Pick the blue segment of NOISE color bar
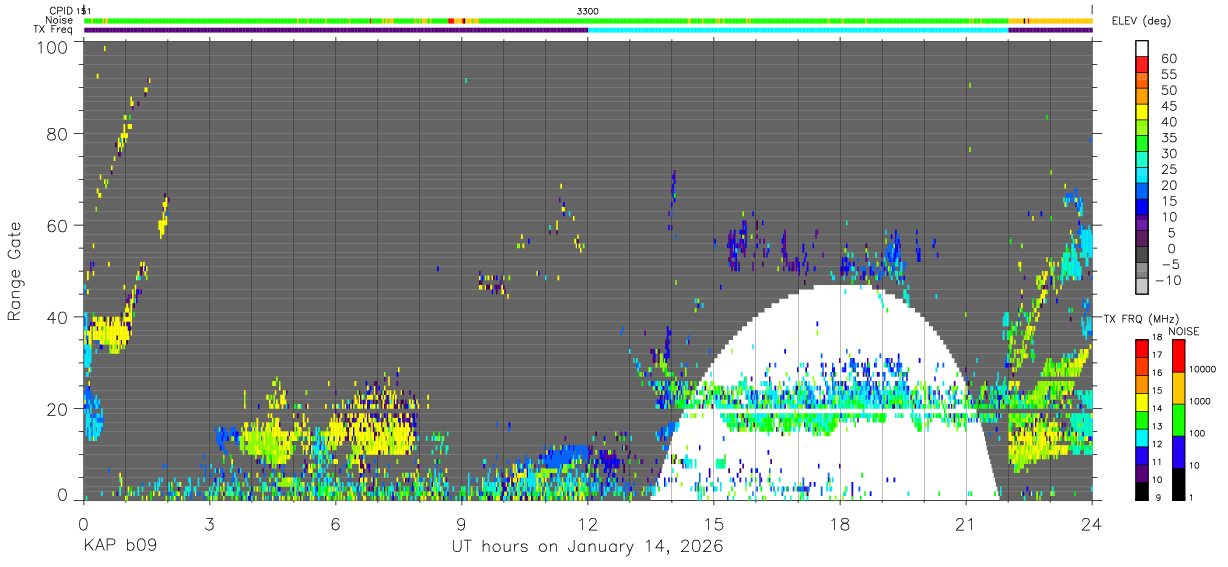 [x=1177, y=450]
